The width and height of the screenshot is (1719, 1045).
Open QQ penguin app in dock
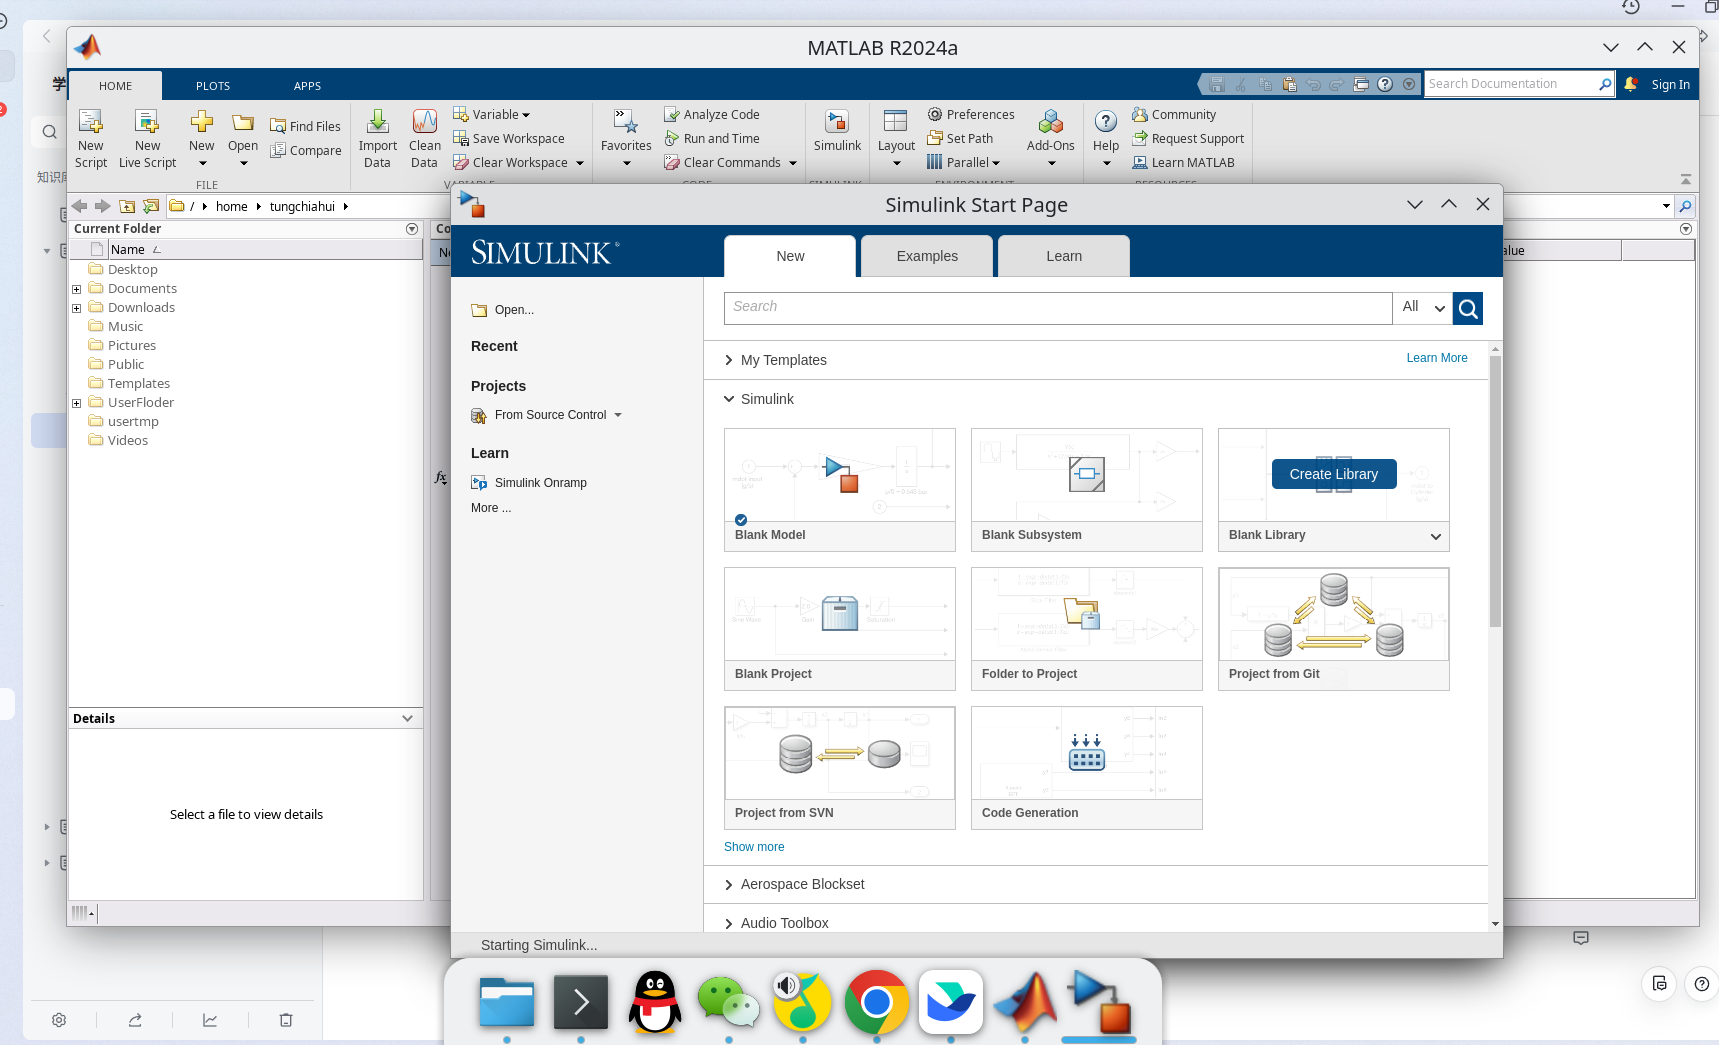[x=655, y=1002]
